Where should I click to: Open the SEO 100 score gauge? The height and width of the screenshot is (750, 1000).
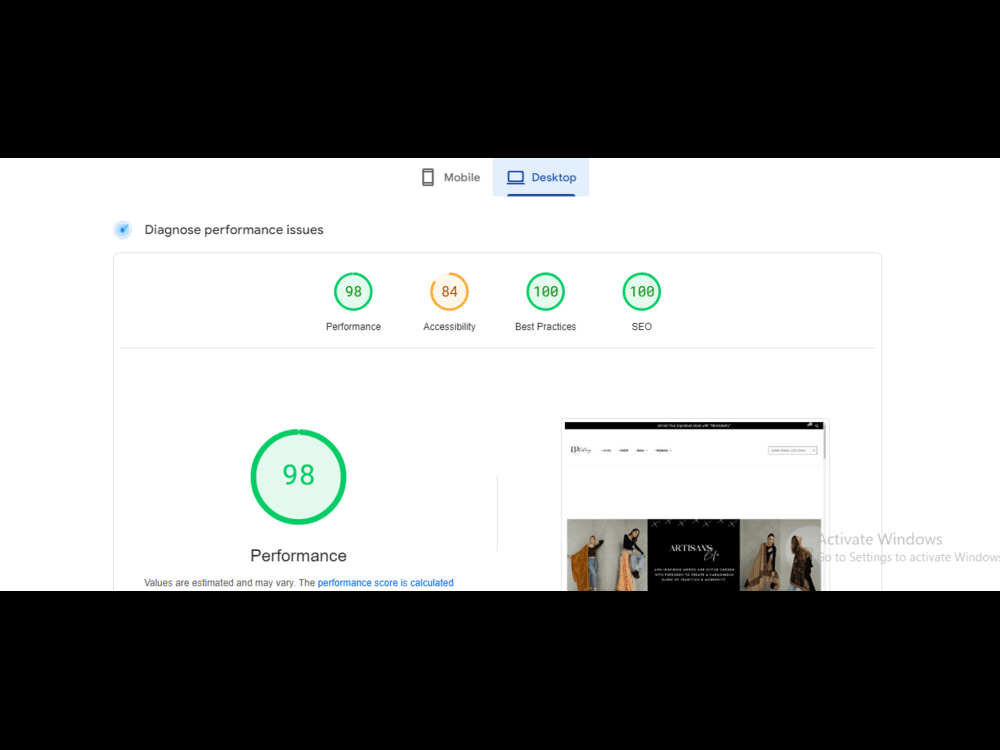[642, 291]
